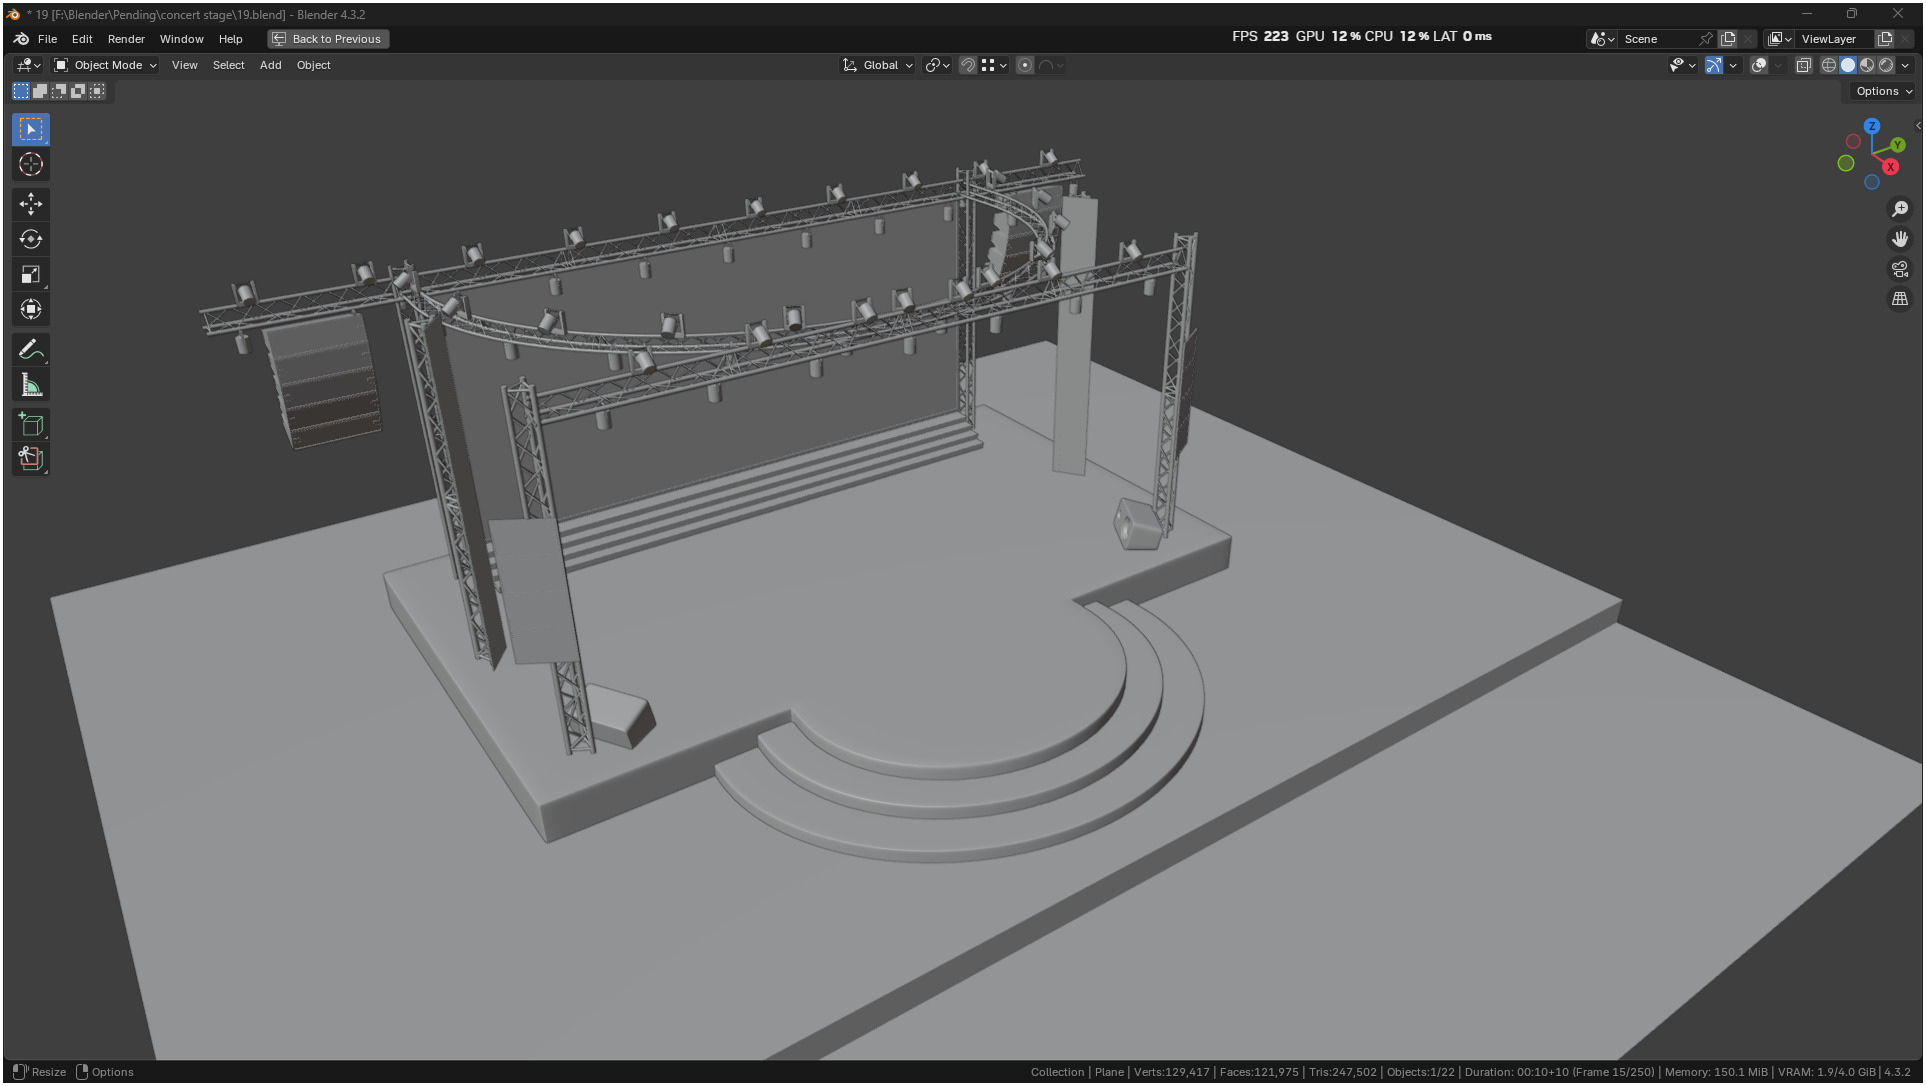Select the Cursor tool in toolbar

(x=31, y=164)
